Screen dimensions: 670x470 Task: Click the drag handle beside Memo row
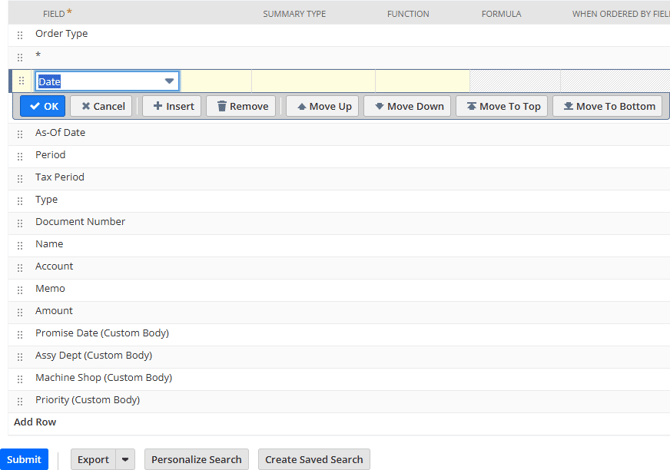(20, 289)
